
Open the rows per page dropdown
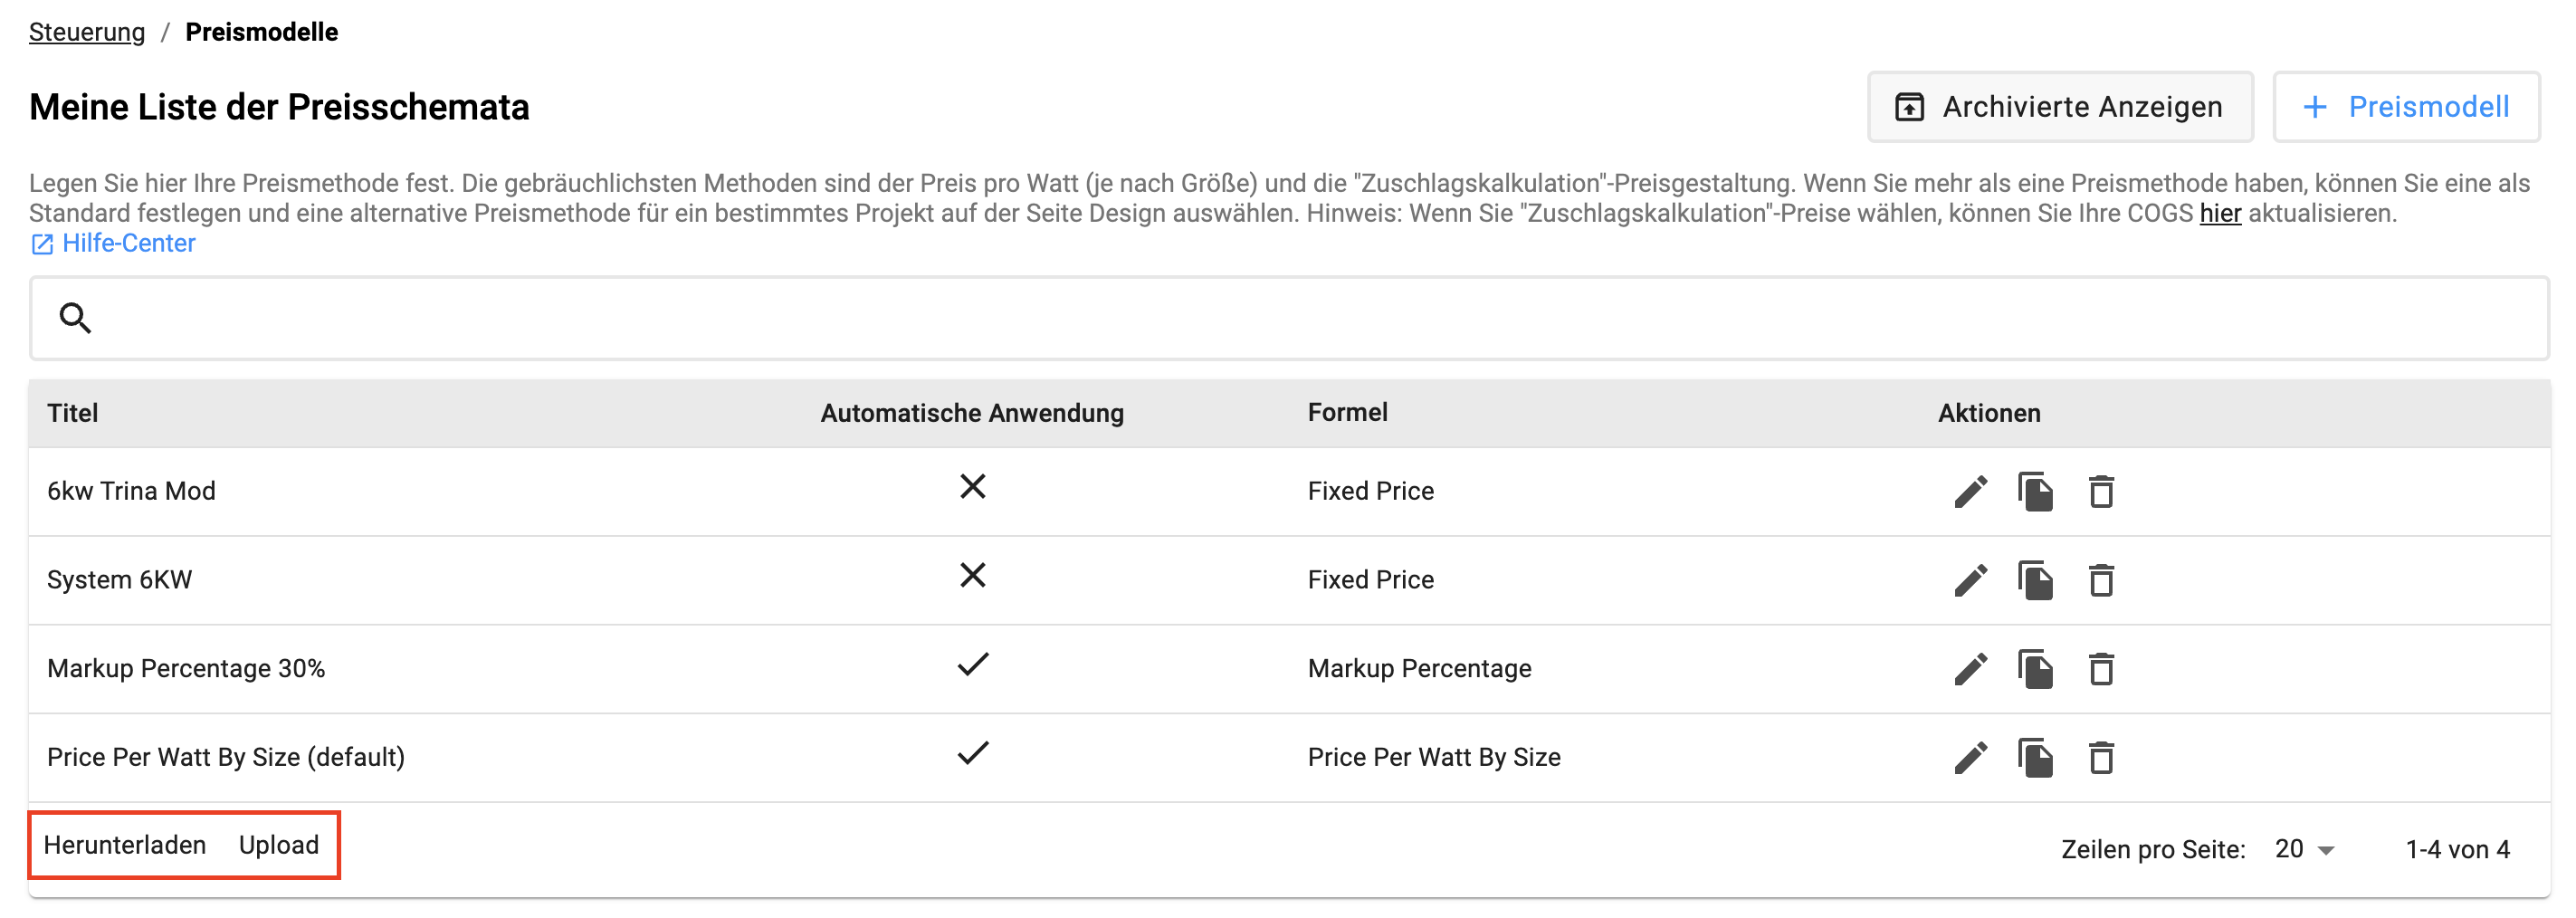[2304, 849]
